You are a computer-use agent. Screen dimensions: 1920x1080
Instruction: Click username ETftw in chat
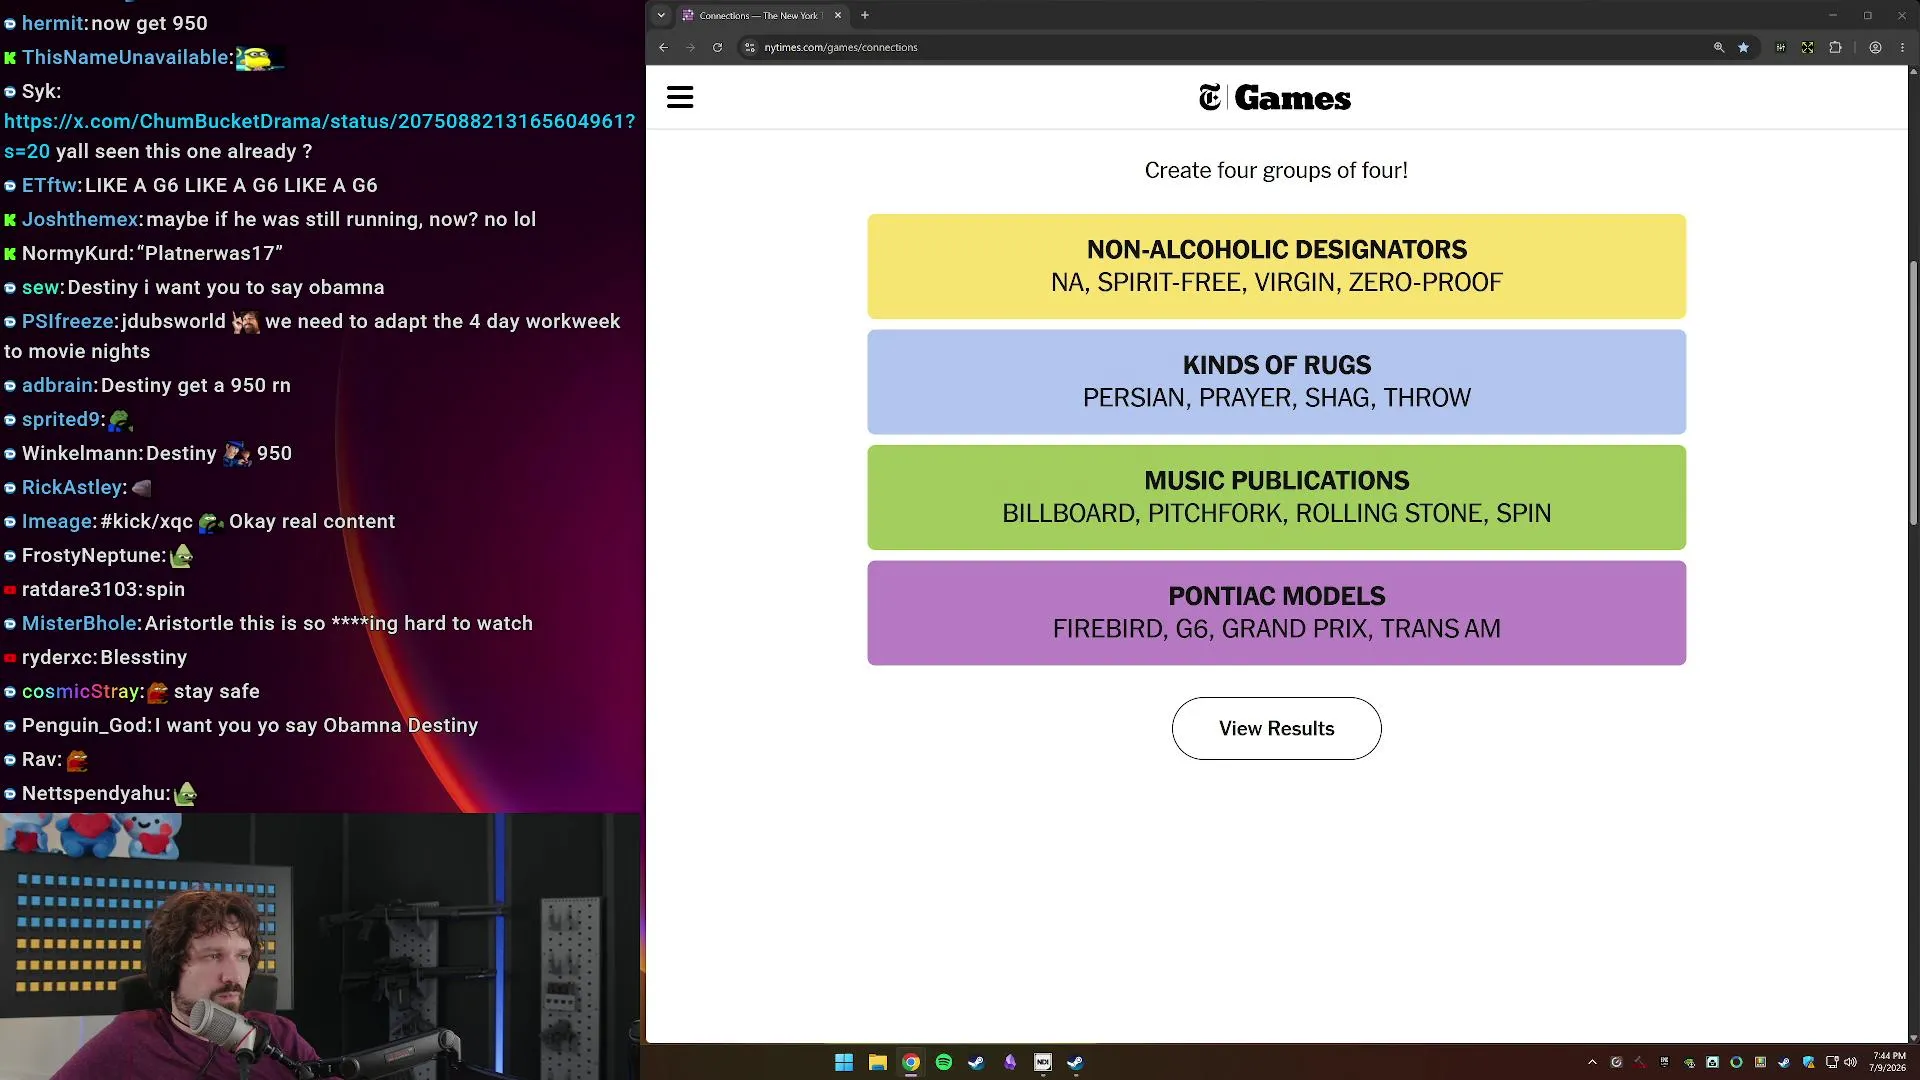pos(49,185)
